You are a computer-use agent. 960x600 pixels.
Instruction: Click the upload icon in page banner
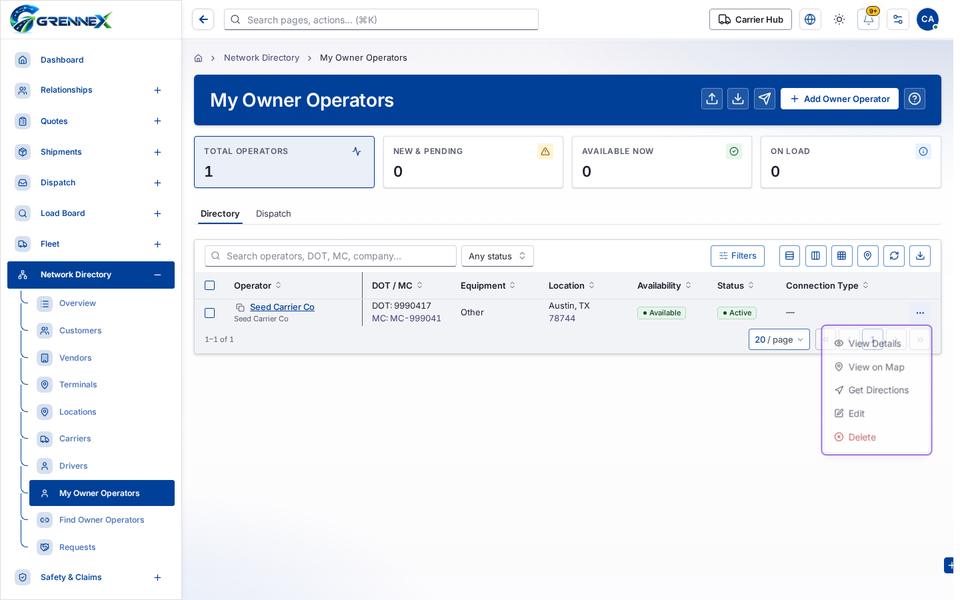[x=711, y=99]
